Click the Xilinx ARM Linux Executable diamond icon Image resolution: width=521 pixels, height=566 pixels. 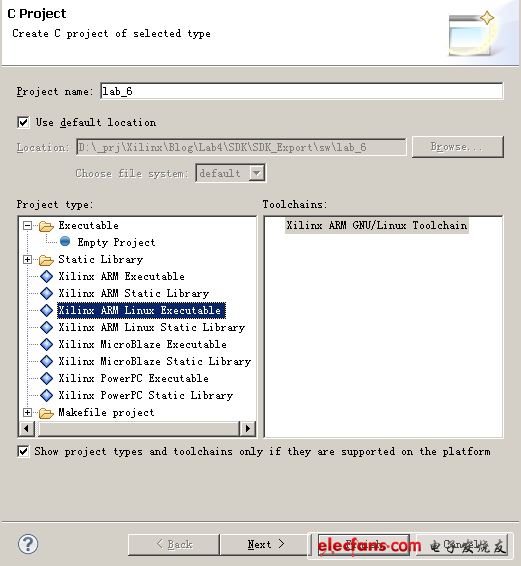[x=47, y=310]
